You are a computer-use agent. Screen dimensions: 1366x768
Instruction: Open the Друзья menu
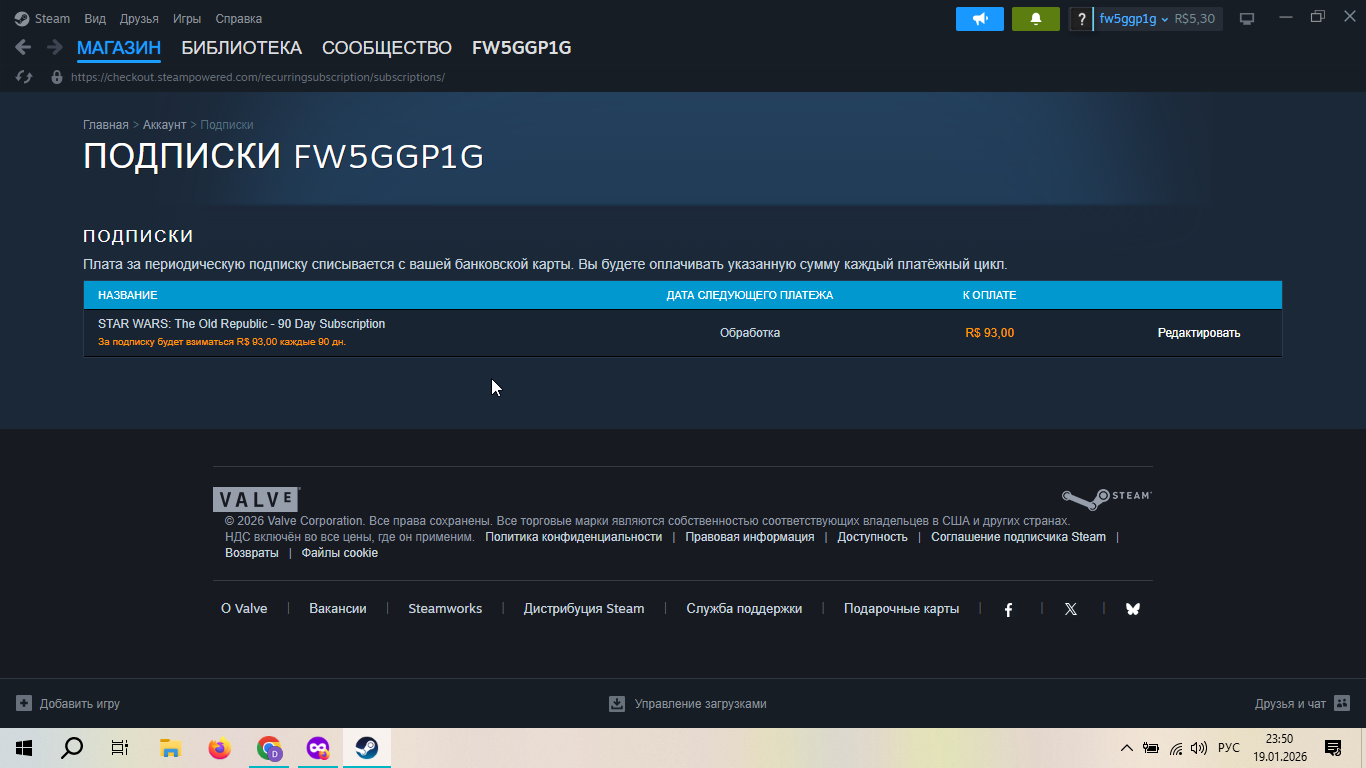[x=139, y=19]
